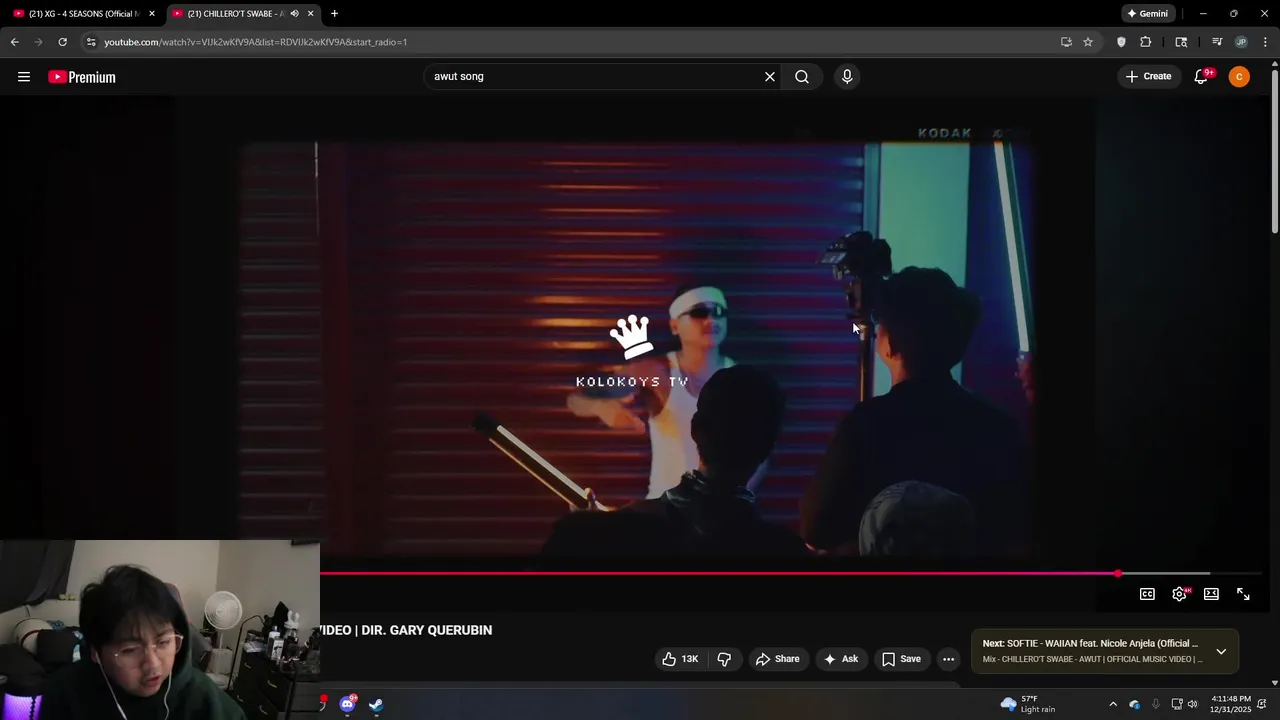The image size is (1280, 720).
Task: Go to YouTube Premium home logo
Action: coord(82,77)
